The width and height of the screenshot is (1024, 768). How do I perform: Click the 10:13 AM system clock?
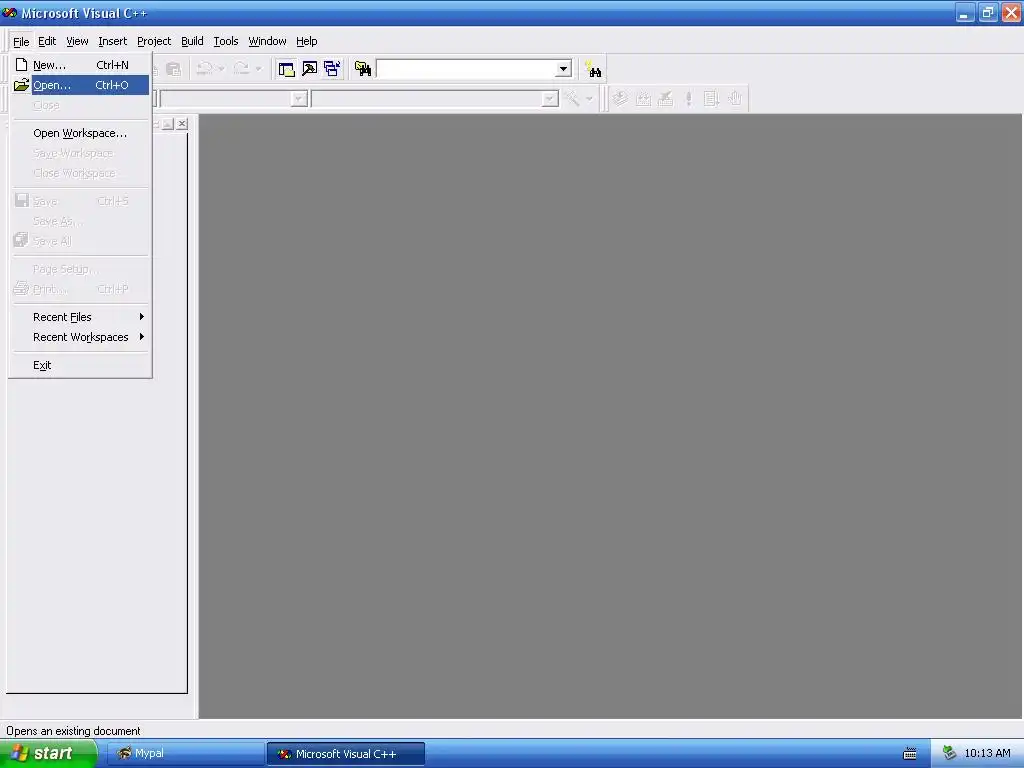pos(987,753)
